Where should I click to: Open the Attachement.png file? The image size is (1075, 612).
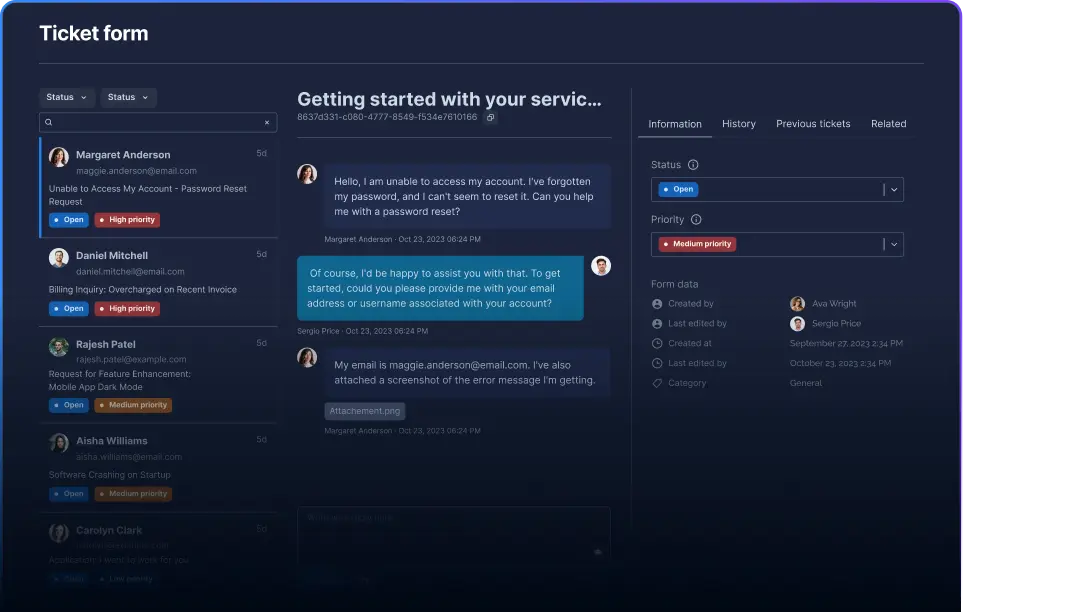point(365,411)
